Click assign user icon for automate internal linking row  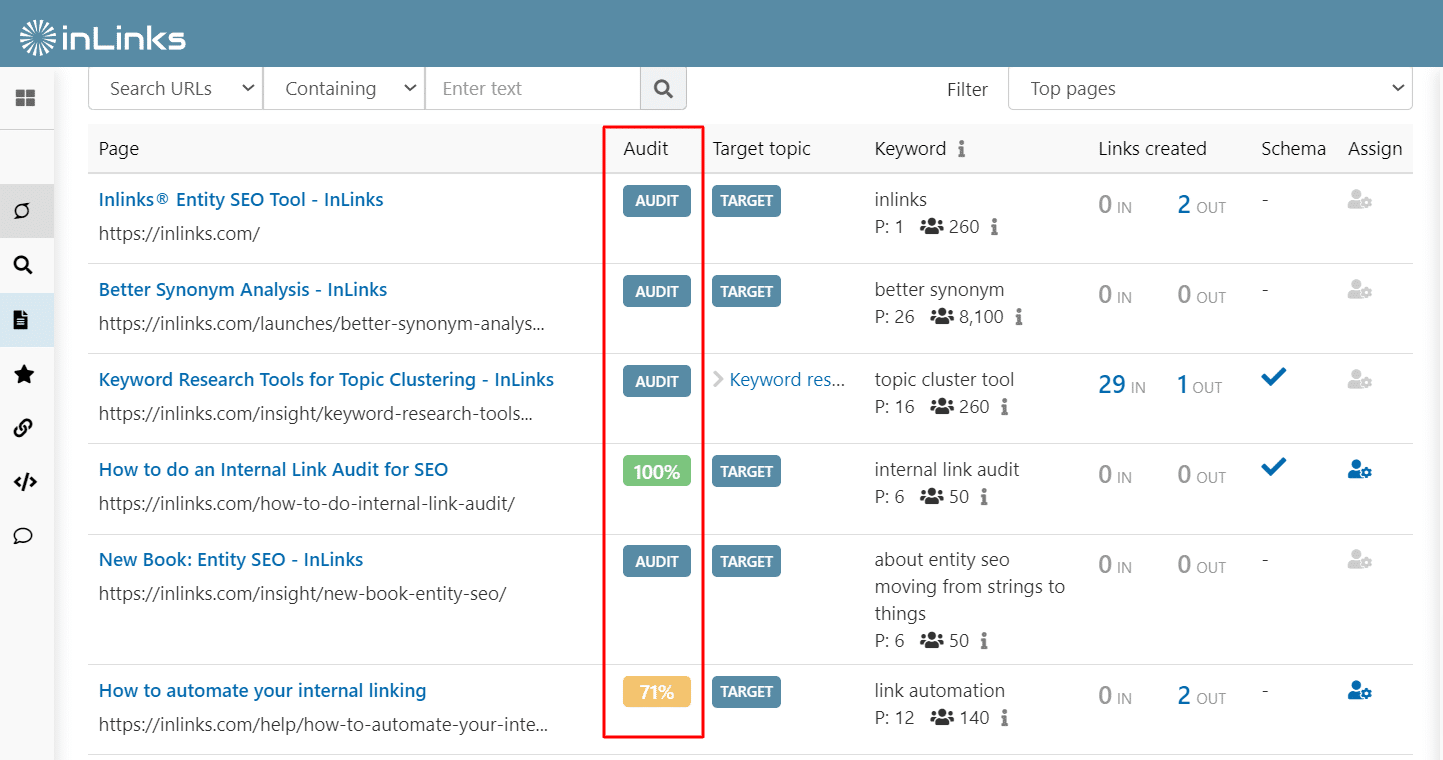(x=1359, y=690)
